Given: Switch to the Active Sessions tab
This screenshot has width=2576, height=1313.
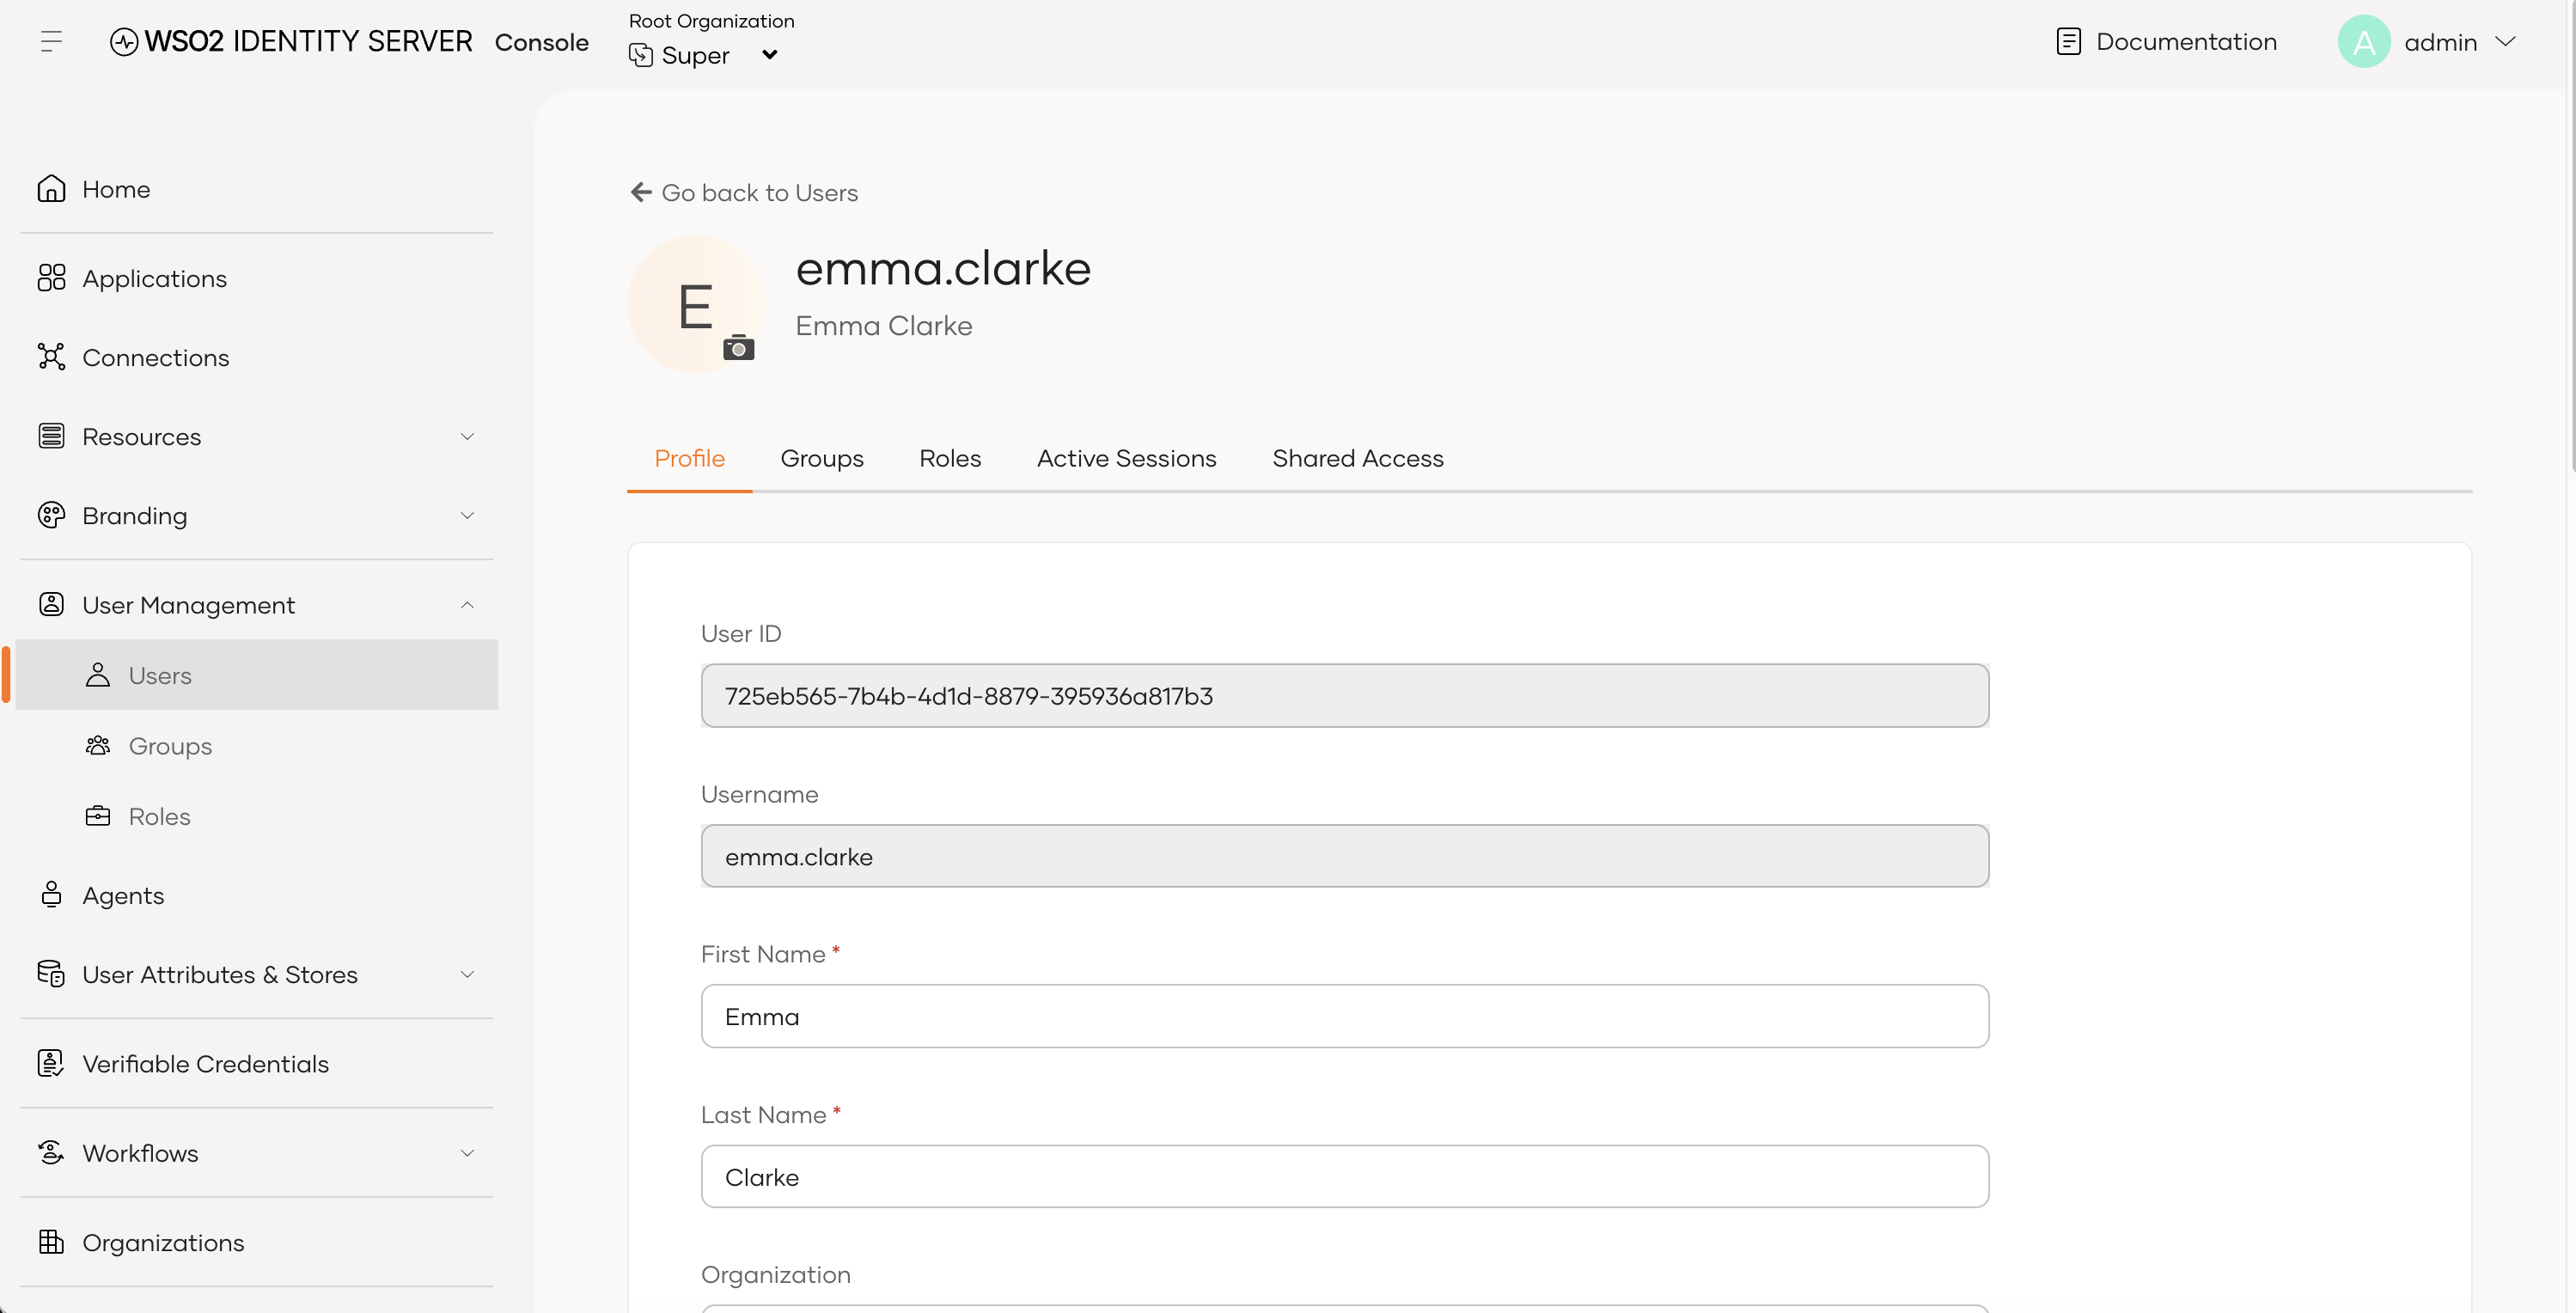Looking at the screenshot, I should point(1126,458).
